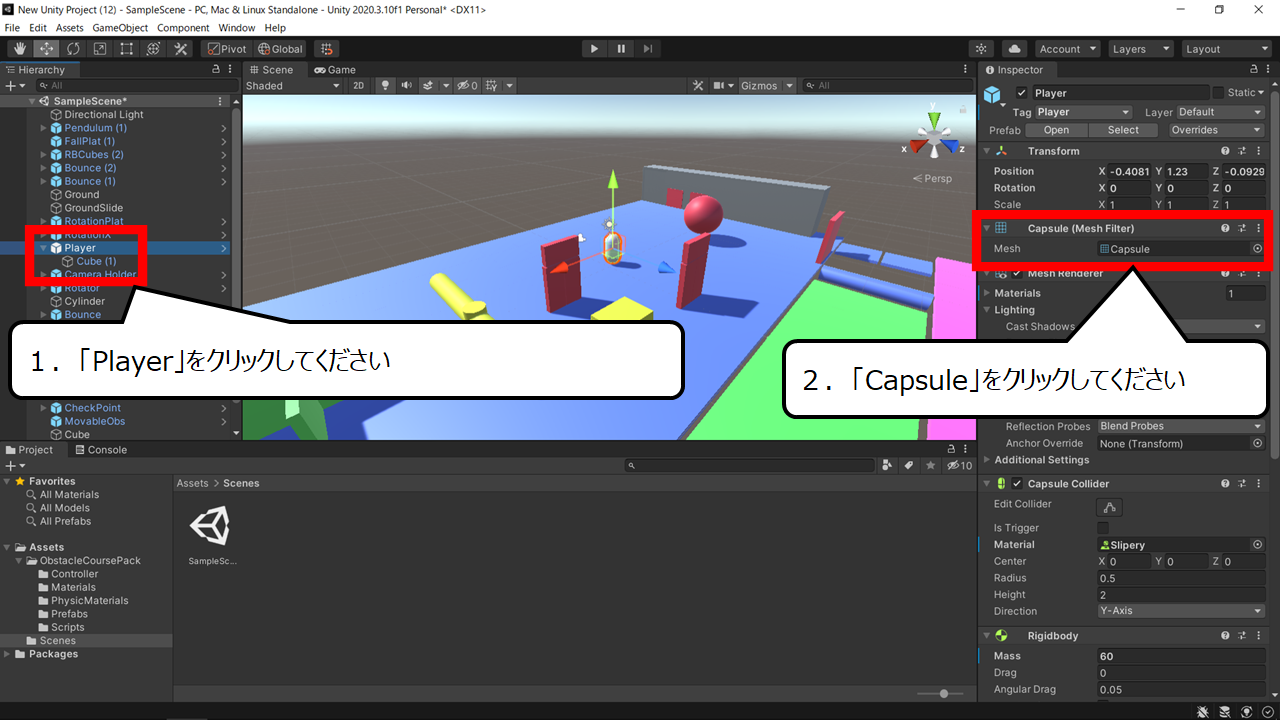Toggle Pivot handle position button

pos(225,49)
